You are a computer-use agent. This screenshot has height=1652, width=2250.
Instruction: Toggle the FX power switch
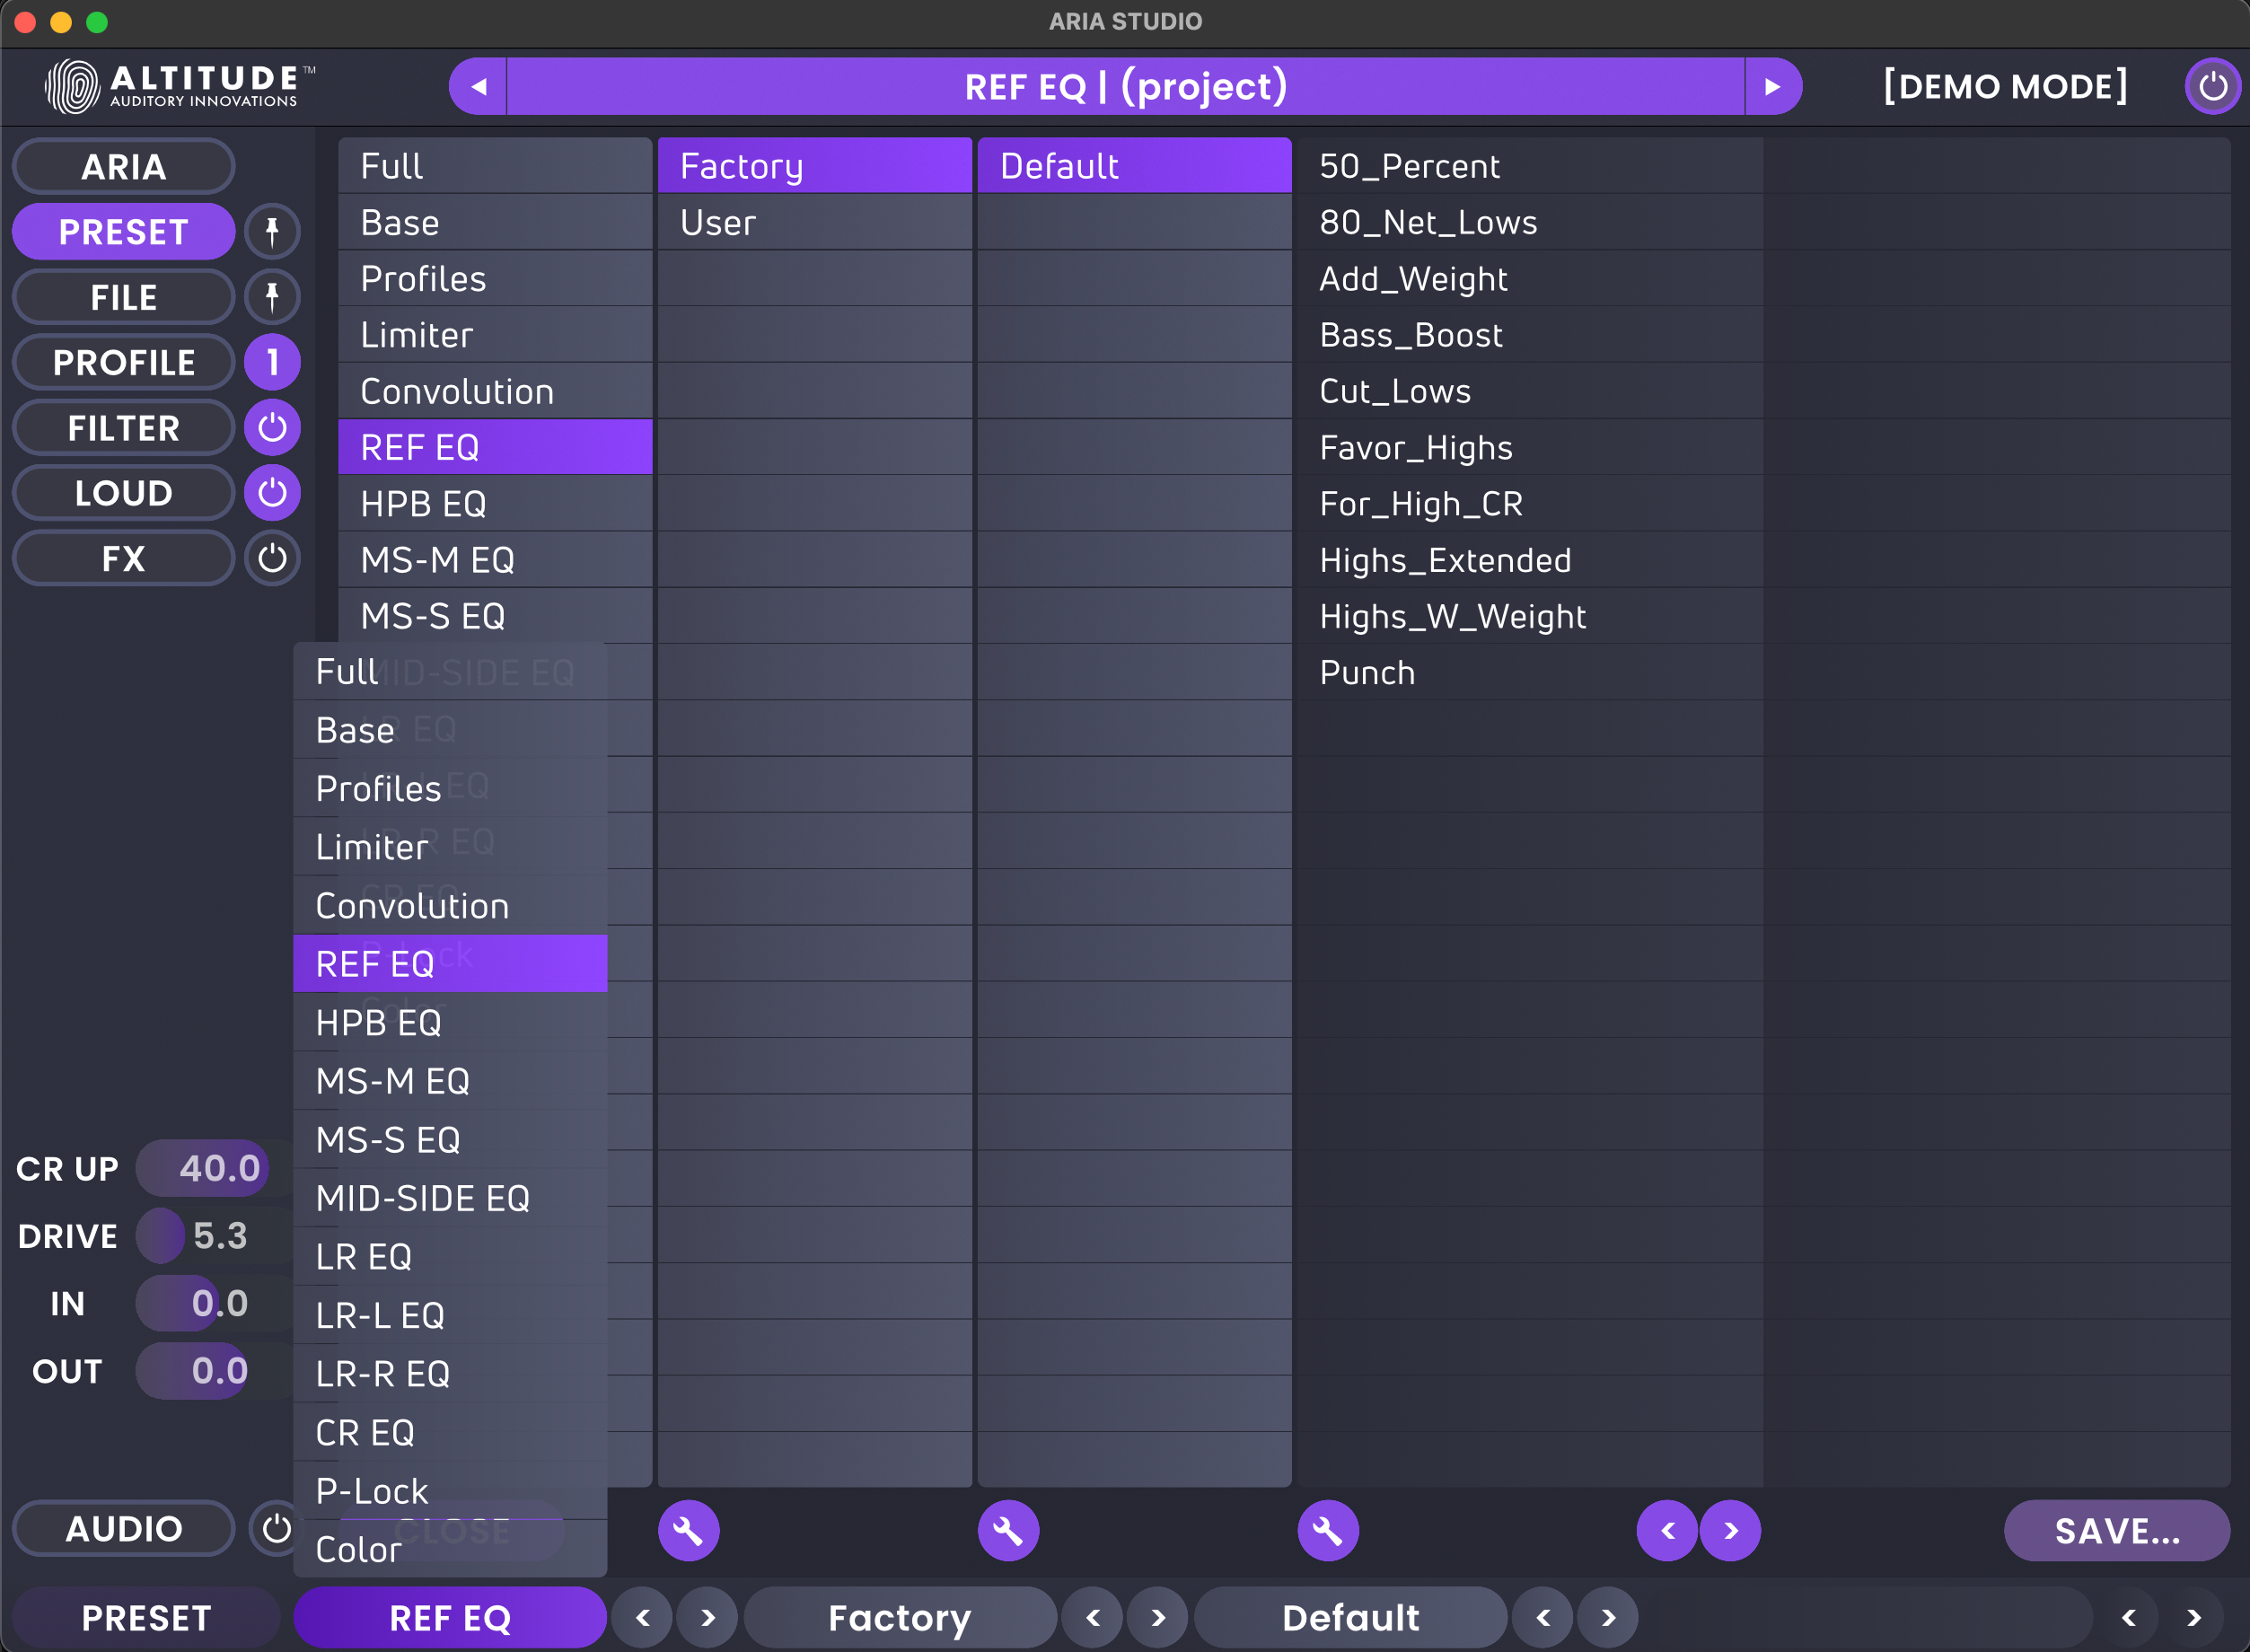coord(272,558)
